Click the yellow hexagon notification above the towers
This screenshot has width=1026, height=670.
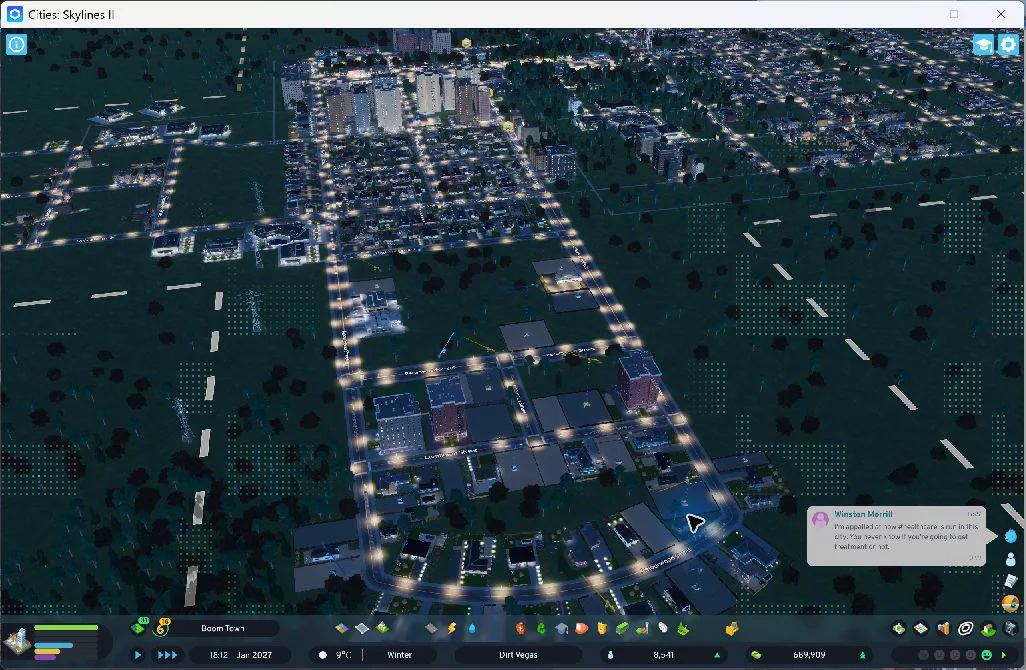tap(466, 43)
